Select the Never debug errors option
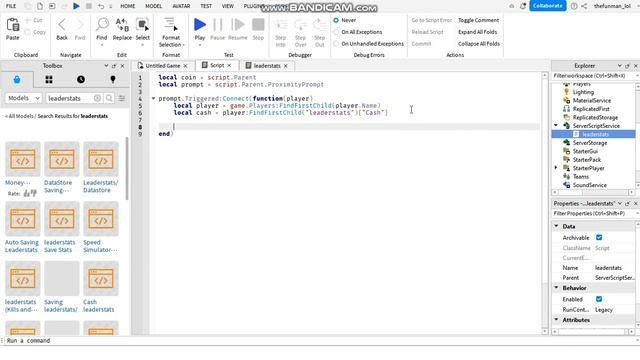This screenshot has width=640, height=360. point(336,20)
